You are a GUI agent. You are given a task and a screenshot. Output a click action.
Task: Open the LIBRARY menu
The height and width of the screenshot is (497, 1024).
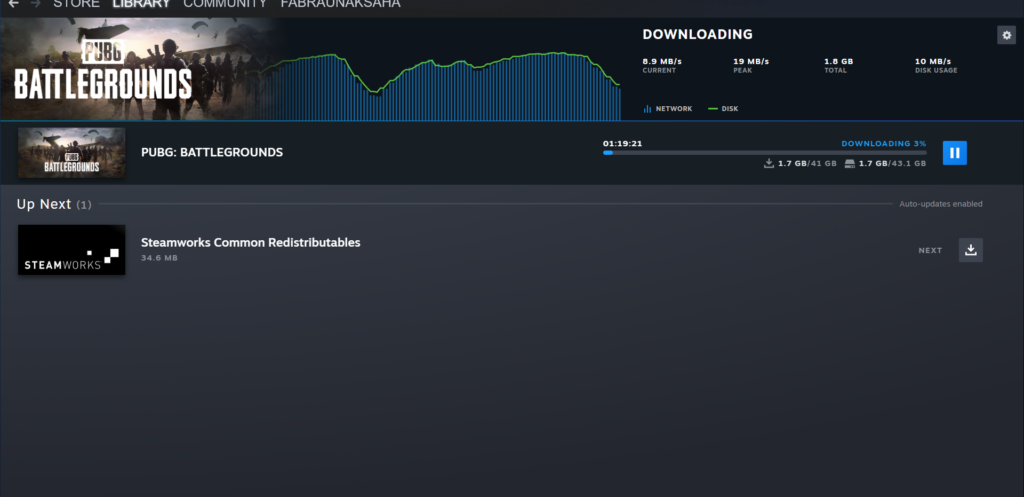(141, 3)
